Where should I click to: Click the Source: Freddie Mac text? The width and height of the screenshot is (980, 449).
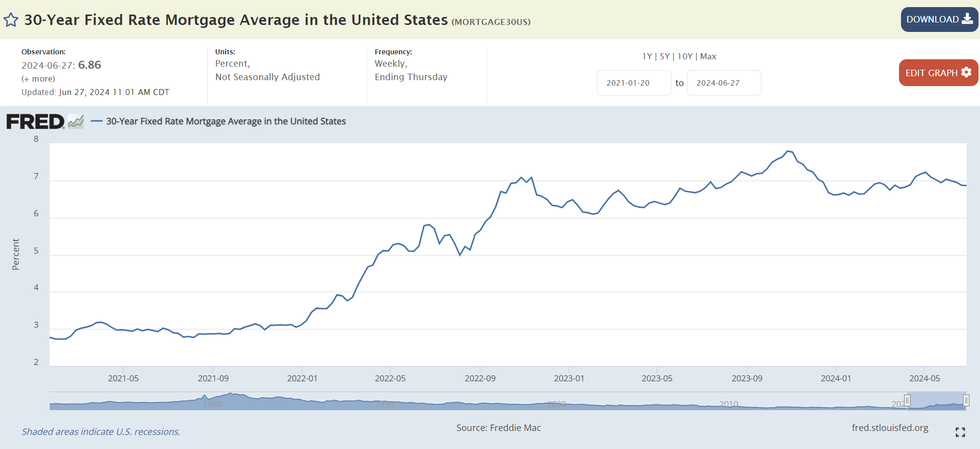pyautogui.click(x=498, y=429)
